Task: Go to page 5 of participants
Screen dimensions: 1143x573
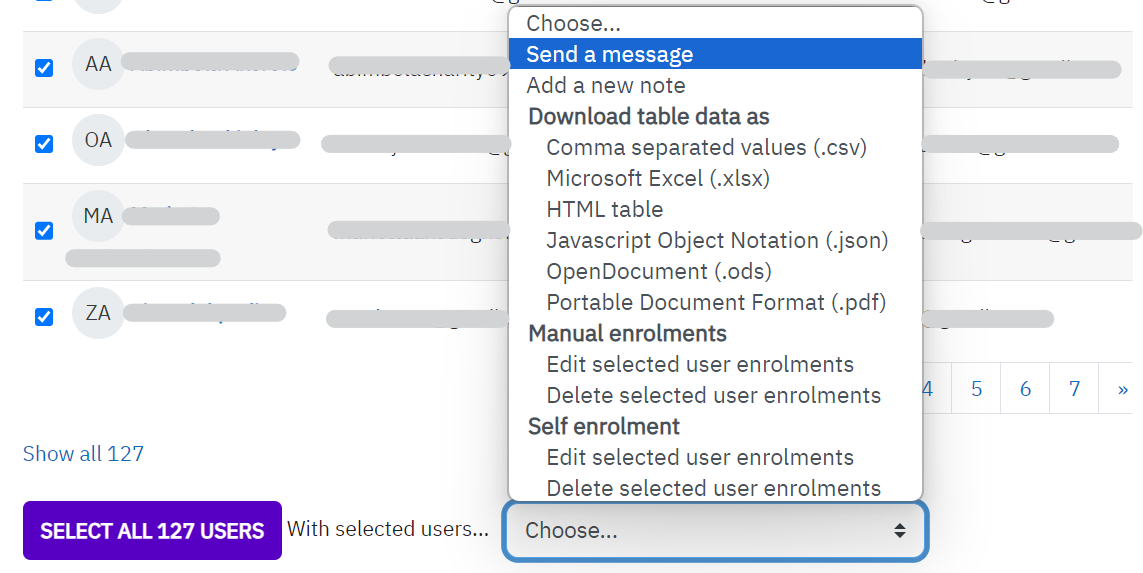Action: pyautogui.click(x=976, y=389)
